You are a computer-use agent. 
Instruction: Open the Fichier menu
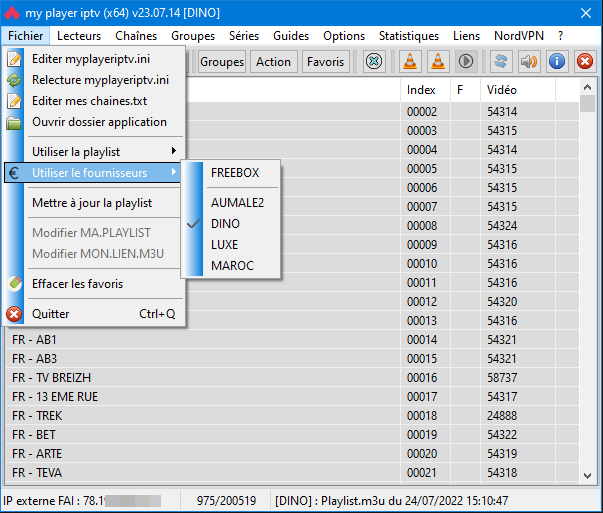(x=25, y=36)
